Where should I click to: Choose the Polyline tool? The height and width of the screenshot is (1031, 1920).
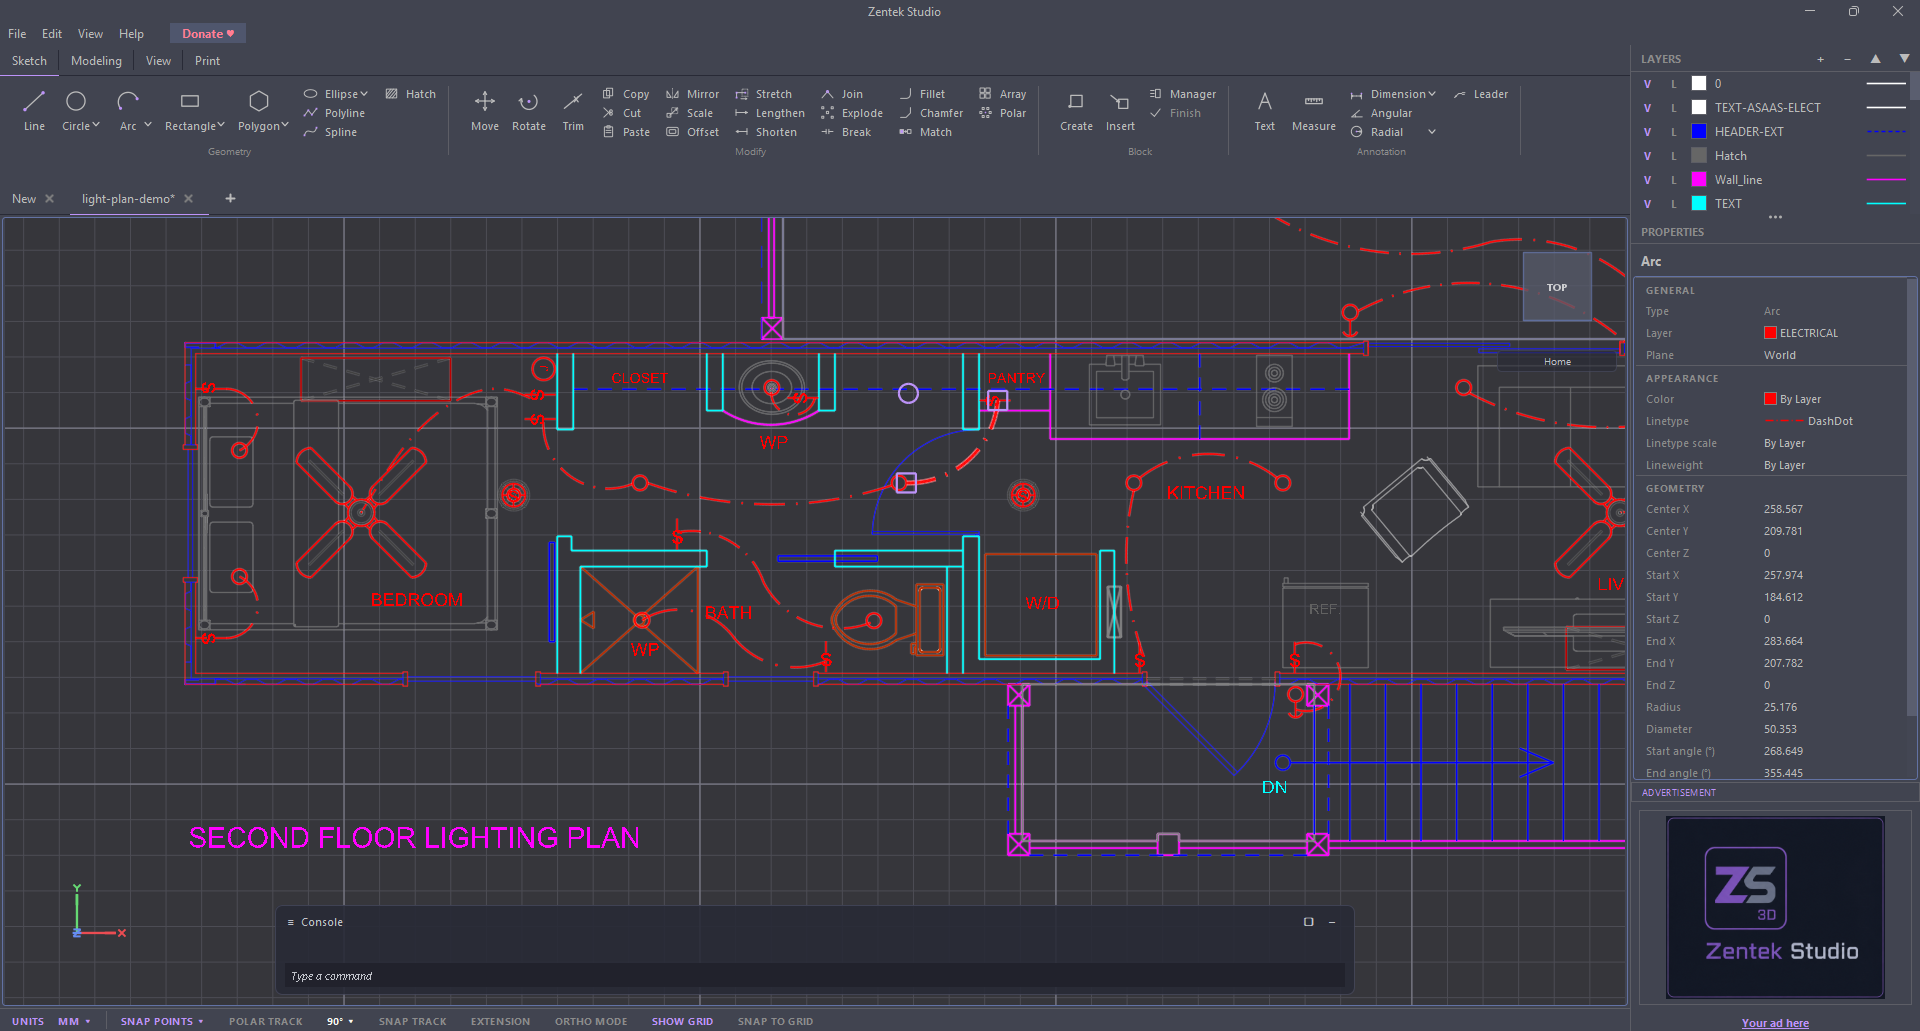point(334,113)
